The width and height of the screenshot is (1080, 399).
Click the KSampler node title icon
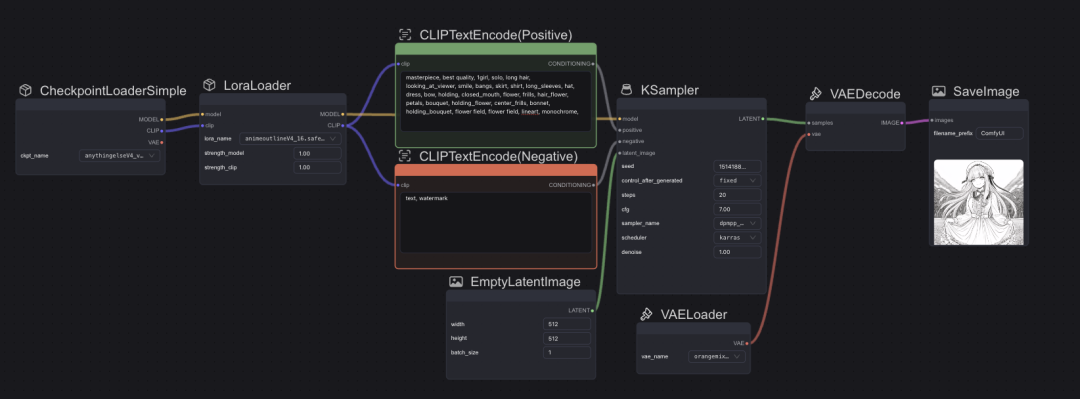627,90
